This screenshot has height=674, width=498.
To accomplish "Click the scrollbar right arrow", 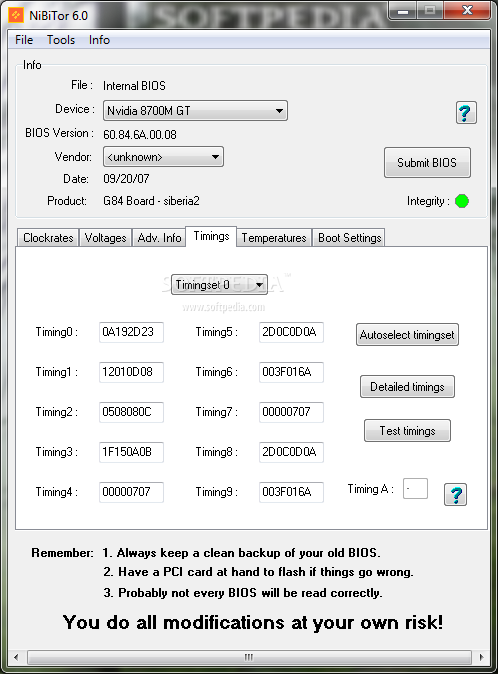I will click(x=481, y=657).
